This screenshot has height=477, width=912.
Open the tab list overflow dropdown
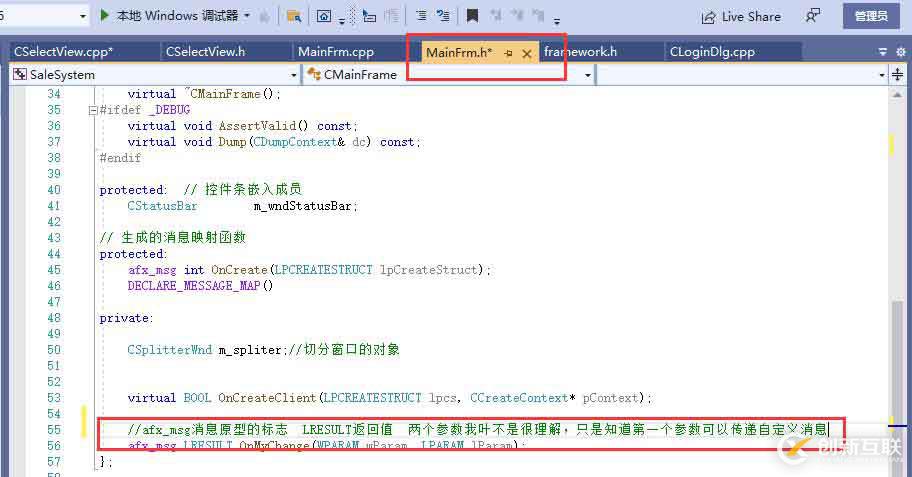883,52
